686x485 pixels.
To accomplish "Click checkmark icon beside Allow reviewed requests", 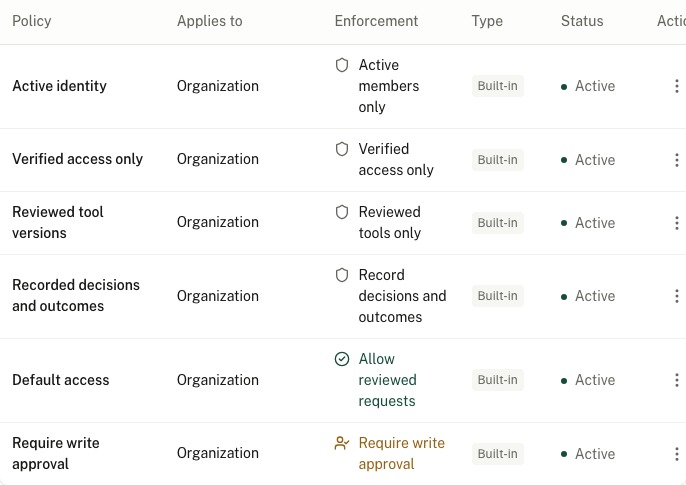I will click(x=342, y=359).
